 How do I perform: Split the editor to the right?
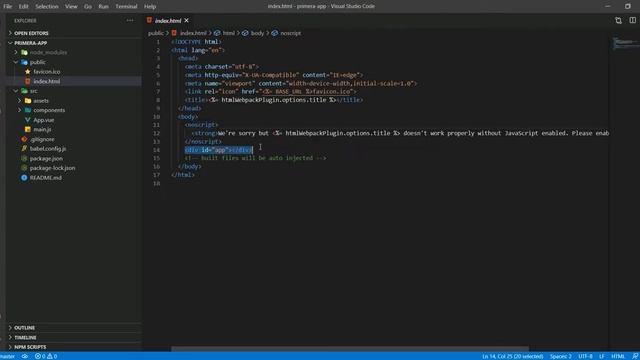tap(633, 20)
